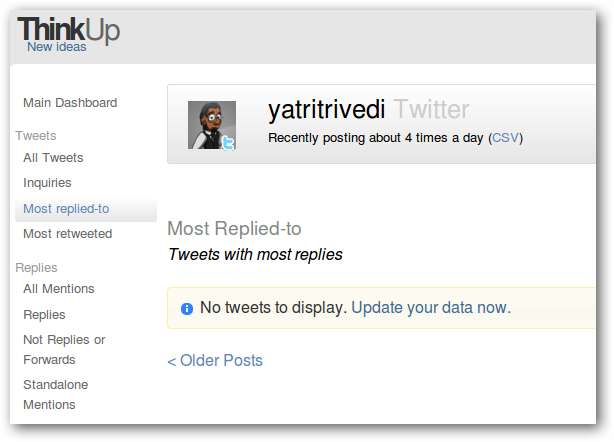This screenshot has width=614, height=442.
Task: Click the Twitter bird badge on avatar
Action: (227, 142)
